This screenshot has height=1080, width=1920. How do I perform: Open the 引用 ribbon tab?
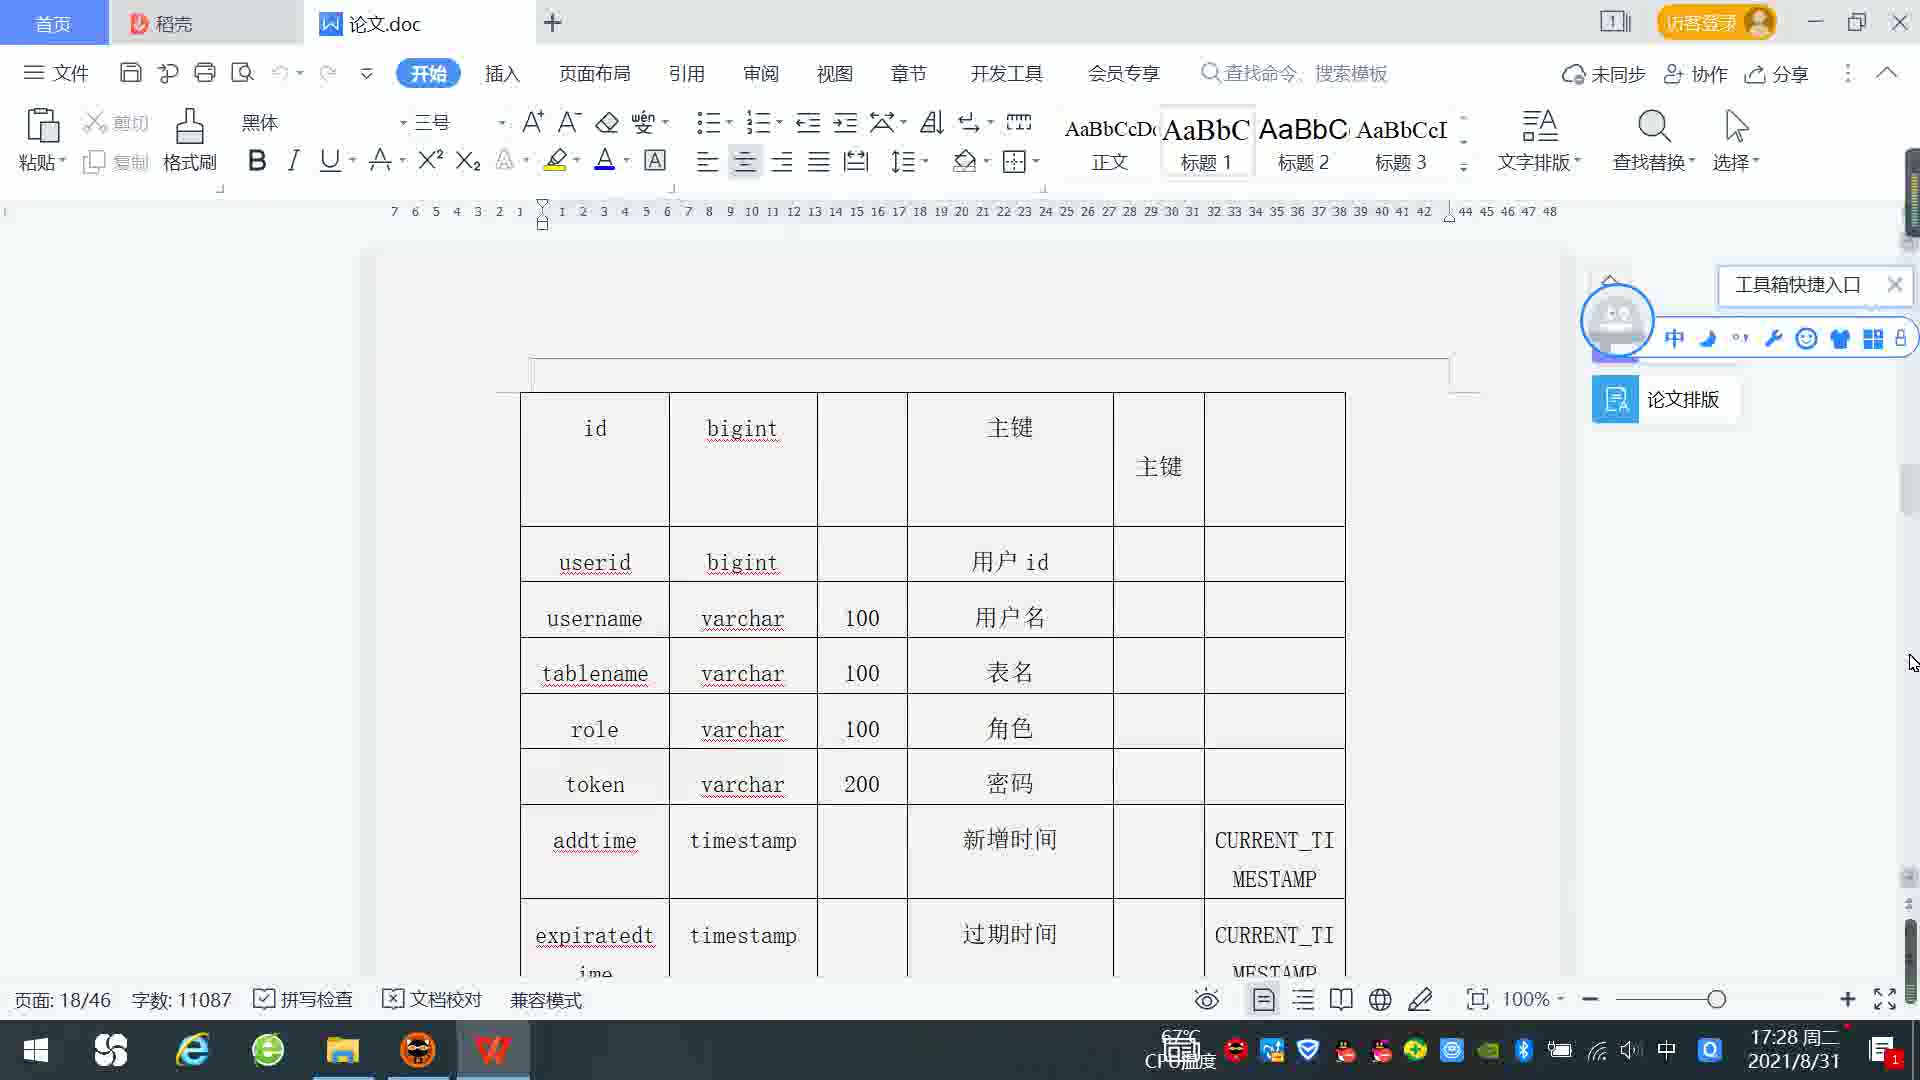686,73
